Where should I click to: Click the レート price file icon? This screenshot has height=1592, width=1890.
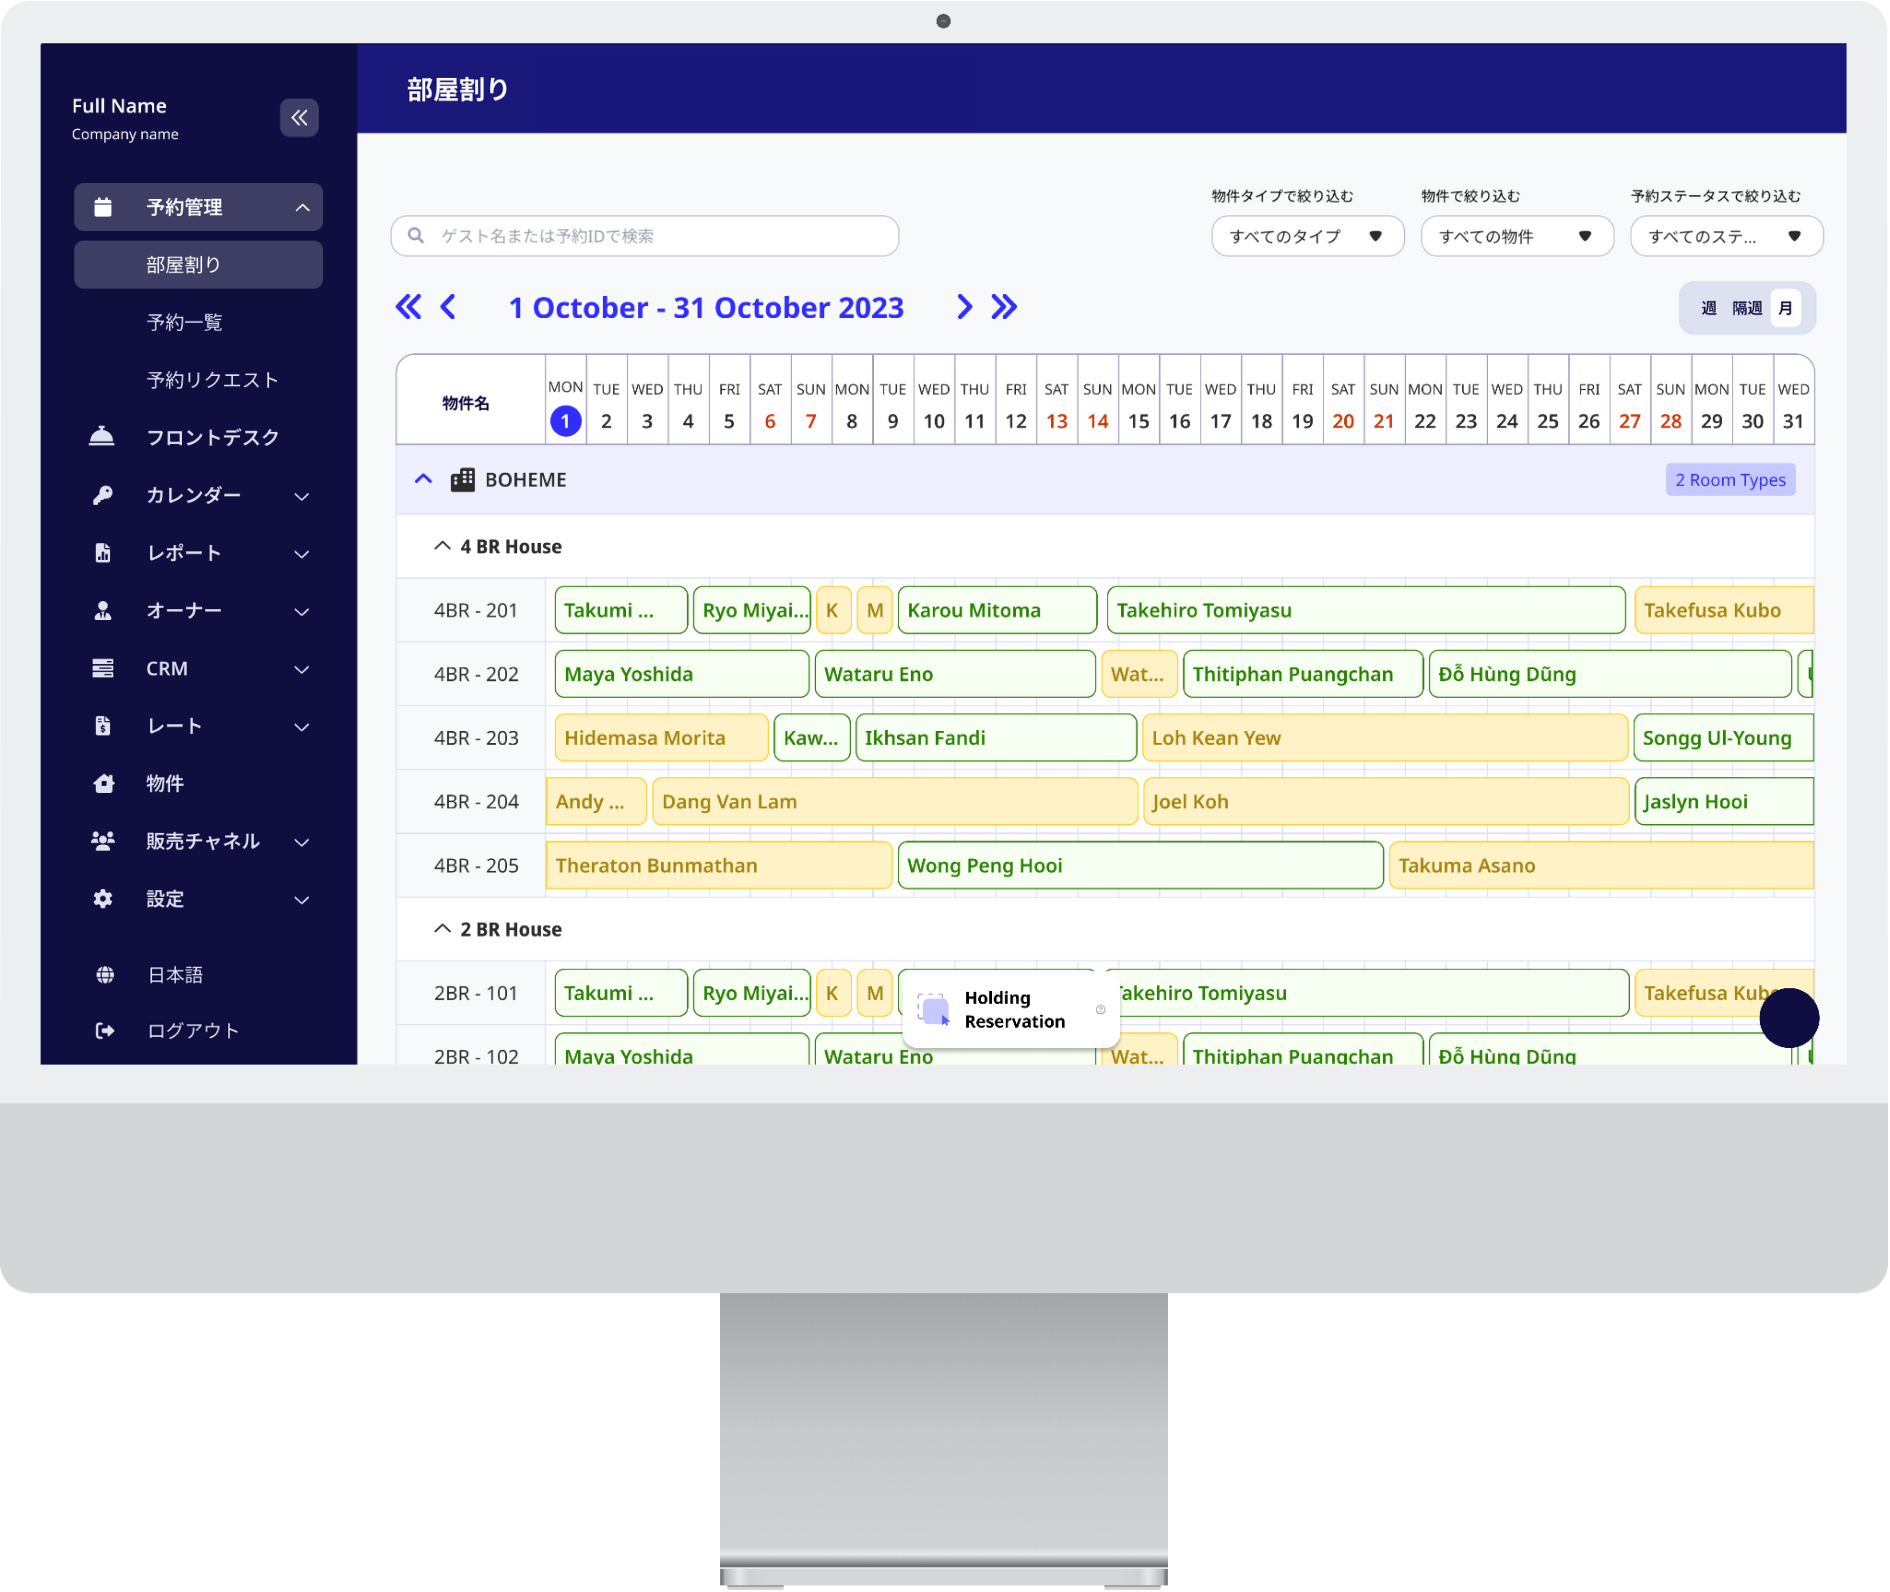[x=103, y=726]
